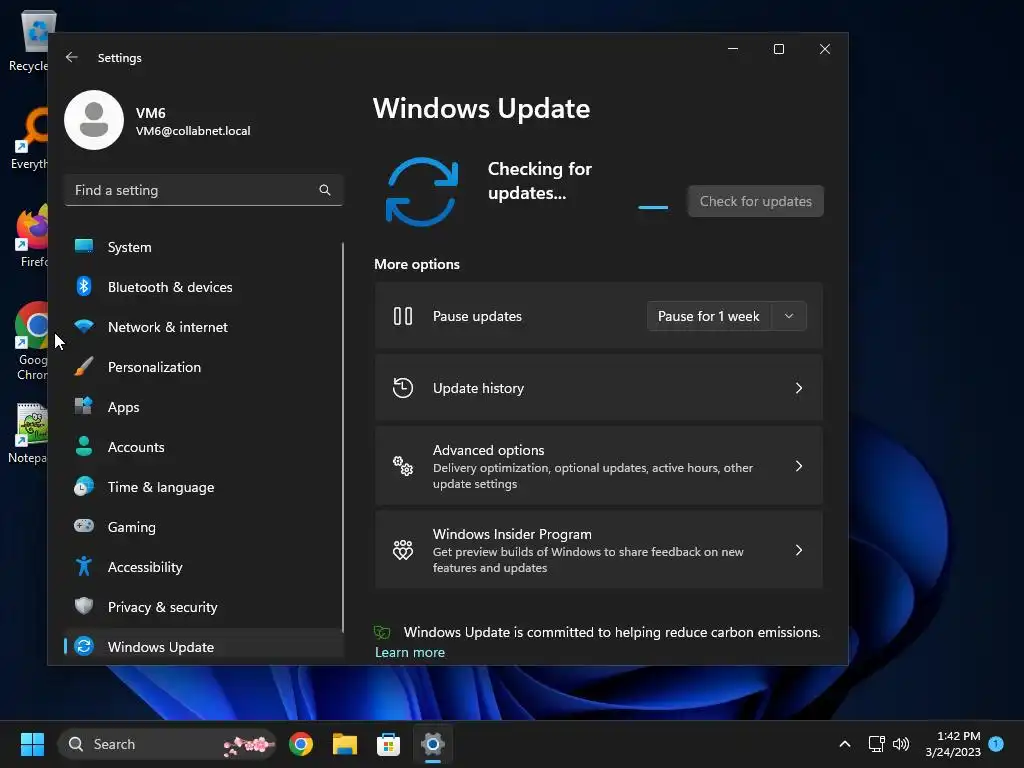Click the Notepad++ desktop shortcut
Image resolution: width=1024 pixels, height=768 pixels.
coord(28,433)
